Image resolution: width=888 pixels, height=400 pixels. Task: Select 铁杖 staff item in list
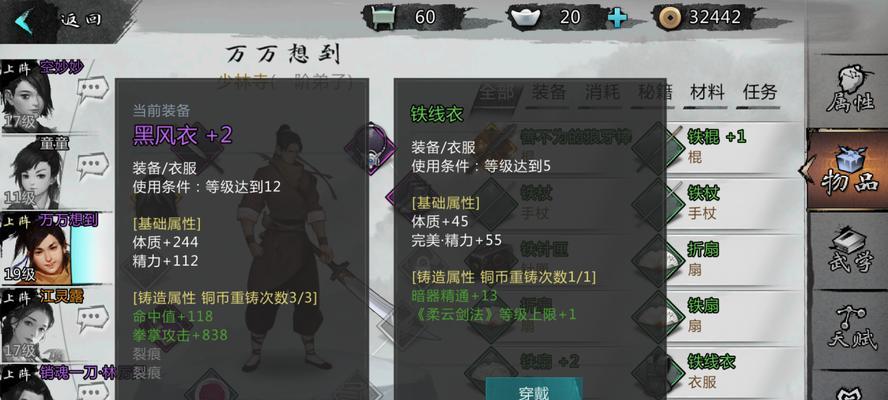(719, 203)
